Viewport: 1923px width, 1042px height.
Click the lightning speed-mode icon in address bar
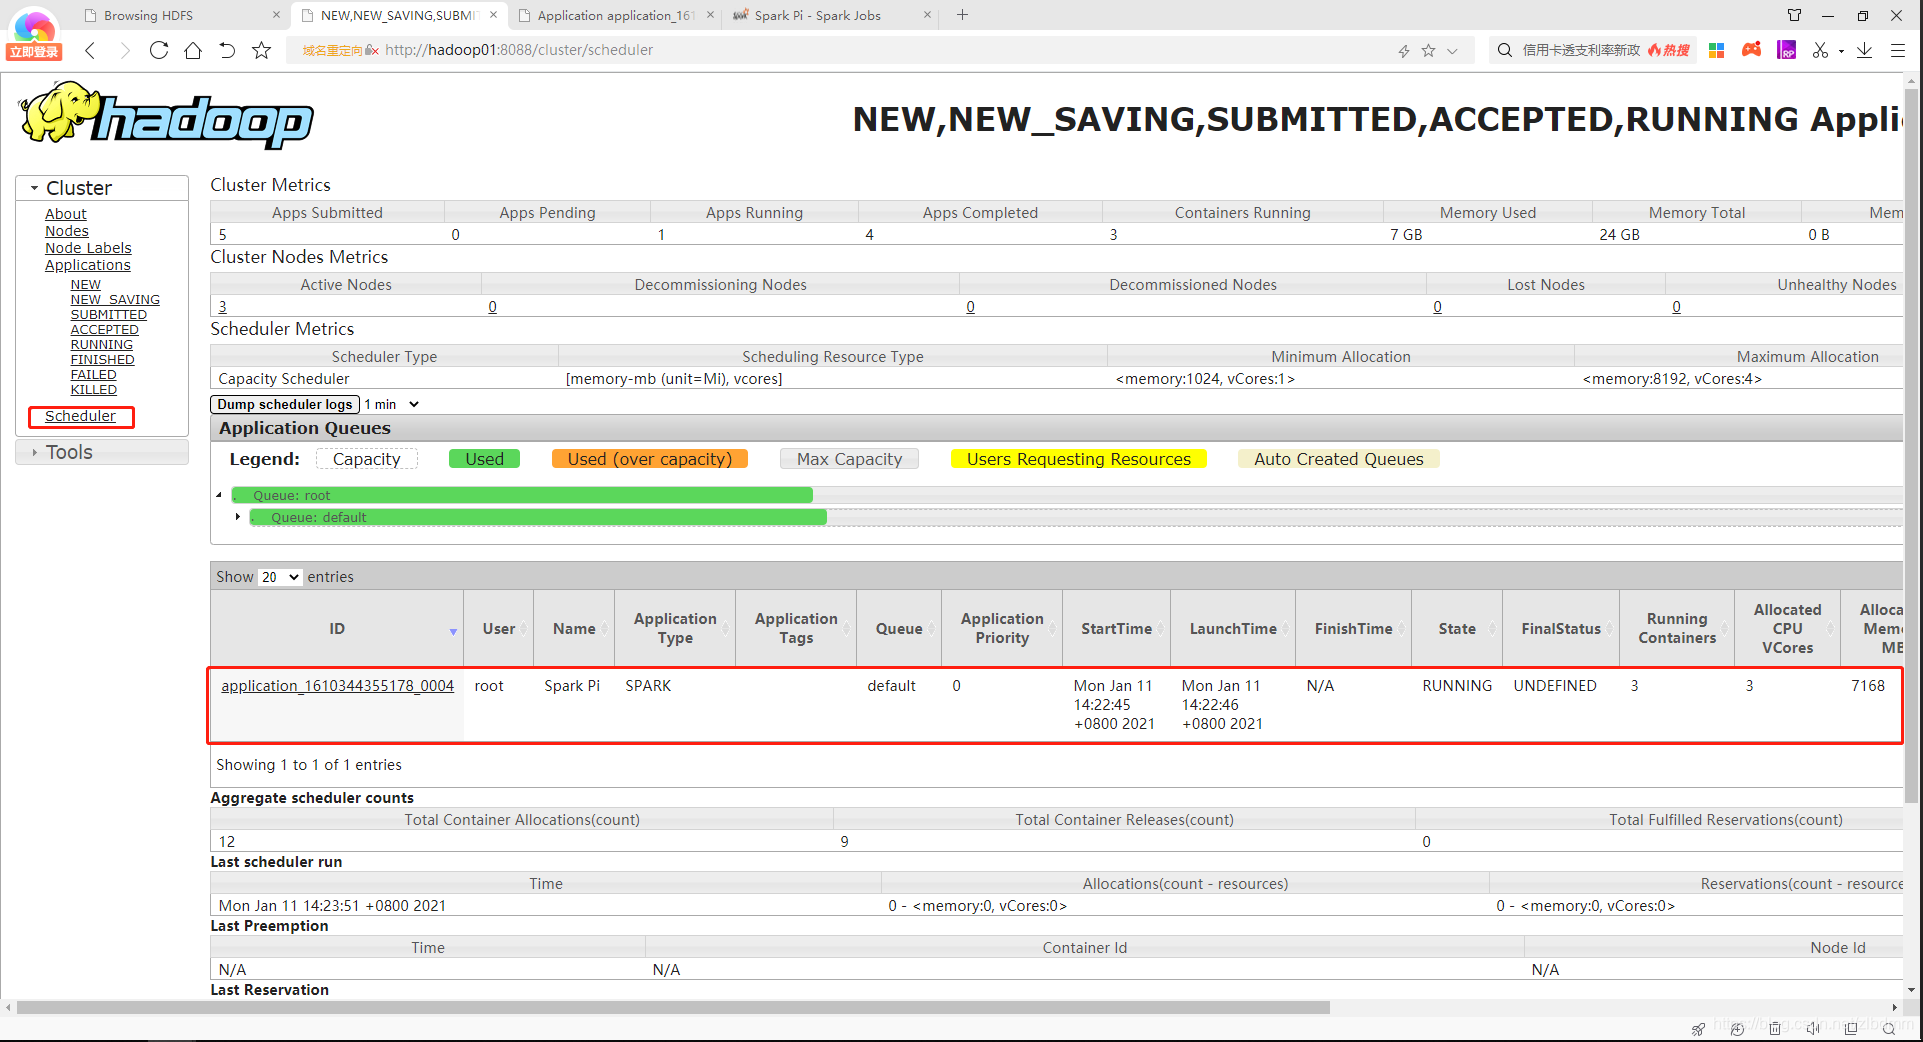[x=1404, y=51]
